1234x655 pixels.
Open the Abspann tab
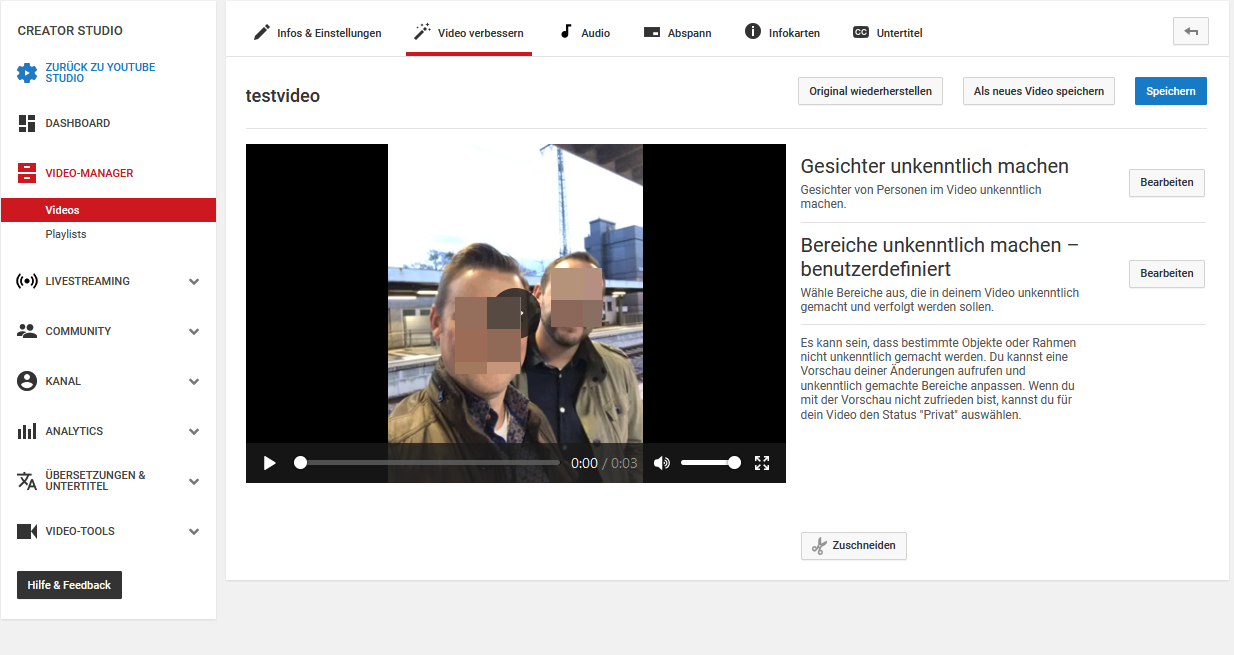678,33
